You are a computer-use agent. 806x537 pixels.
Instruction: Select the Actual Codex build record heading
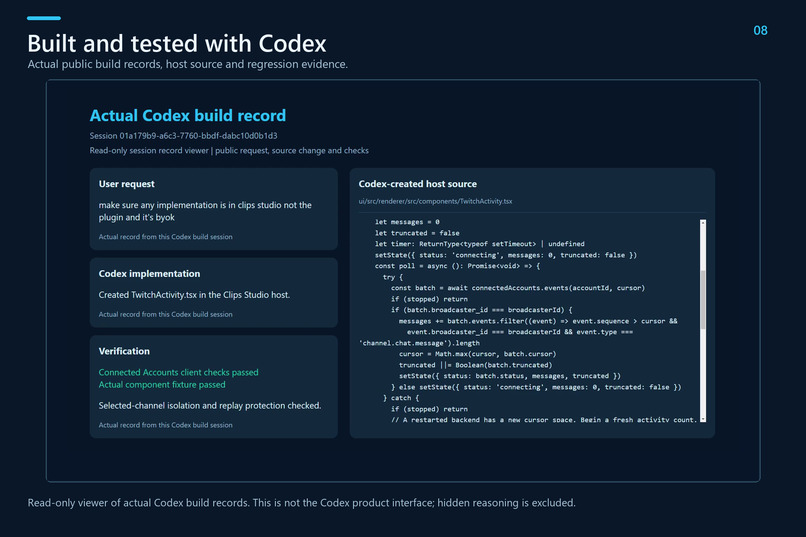pos(188,115)
